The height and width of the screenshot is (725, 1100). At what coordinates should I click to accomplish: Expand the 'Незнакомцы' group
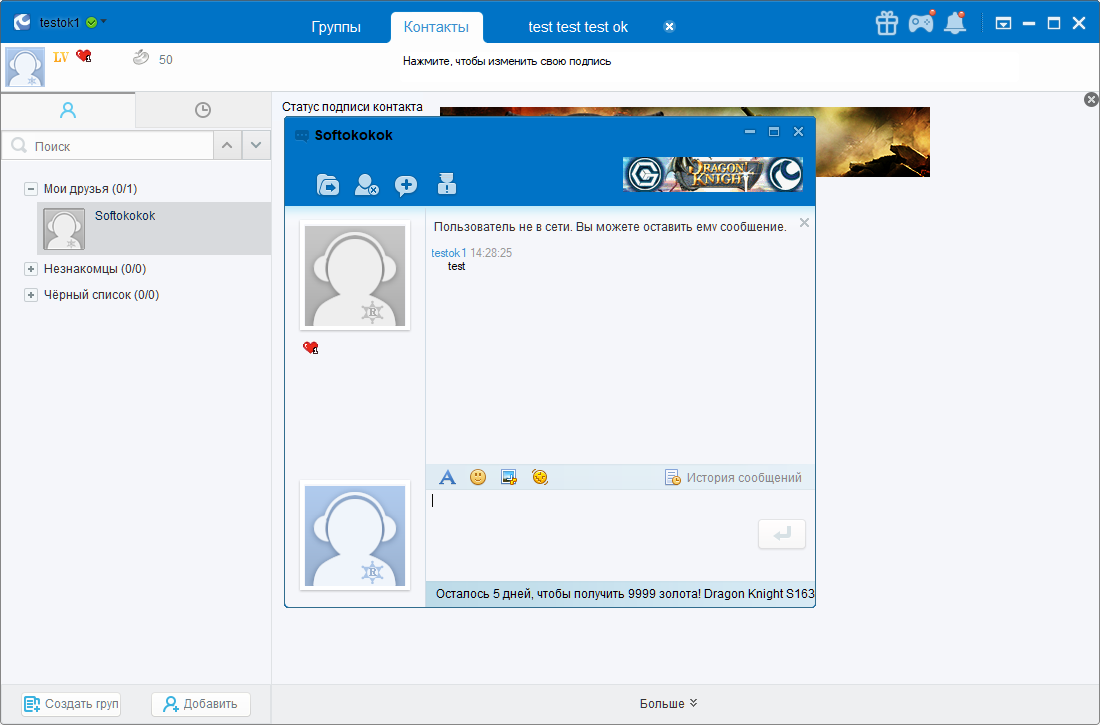(31, 269)
